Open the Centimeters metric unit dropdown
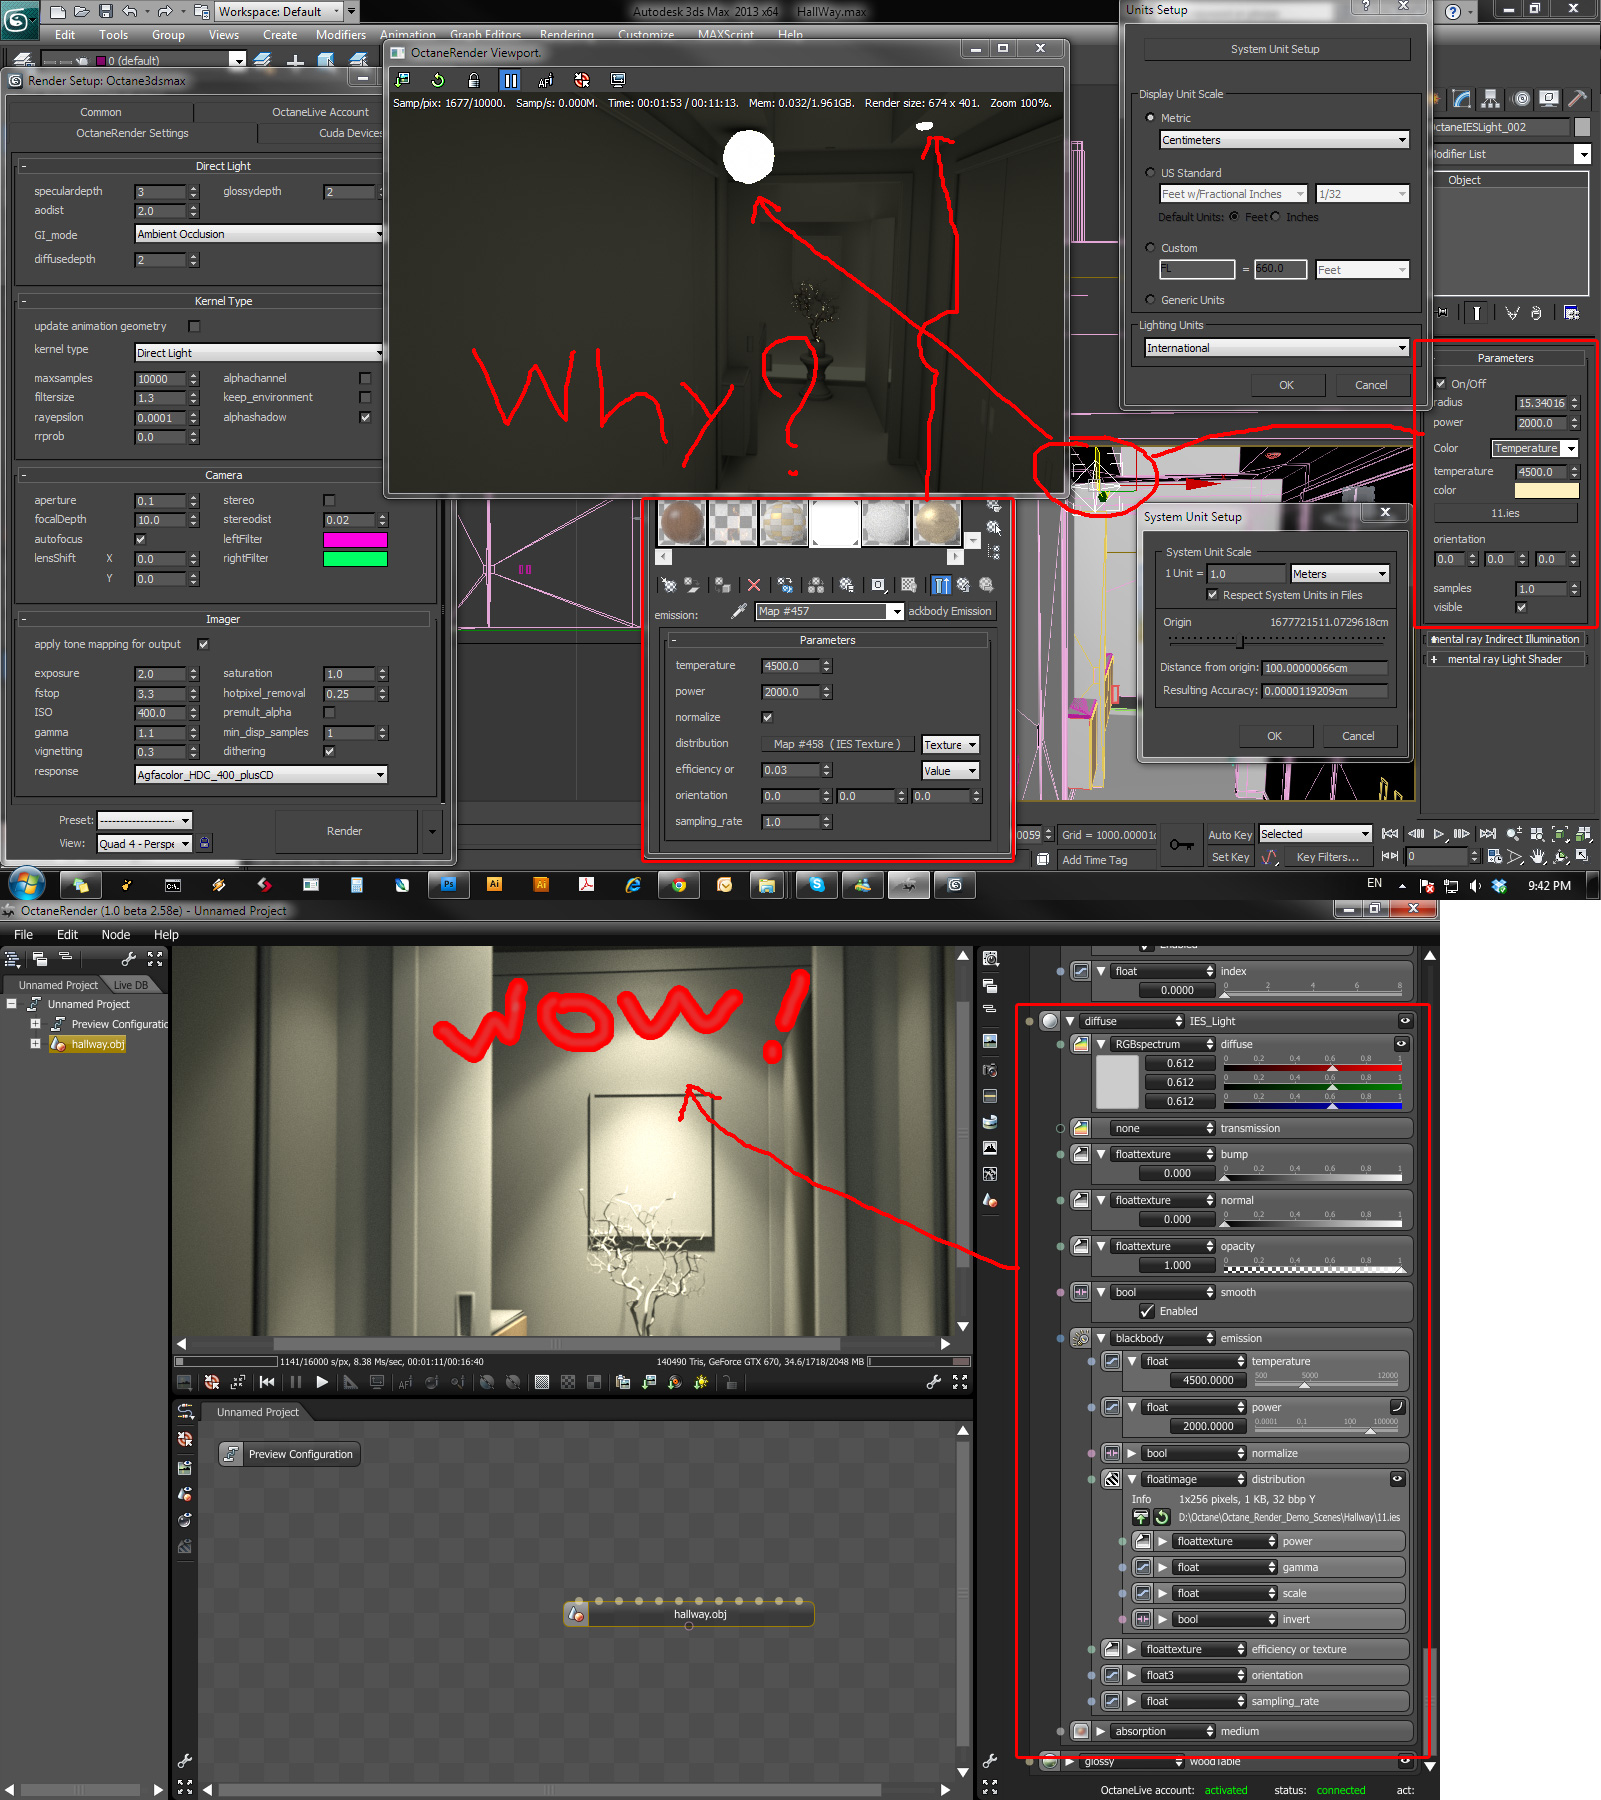The height and width of the screenshot is (1800, 1601). (x=1284, y=140)
